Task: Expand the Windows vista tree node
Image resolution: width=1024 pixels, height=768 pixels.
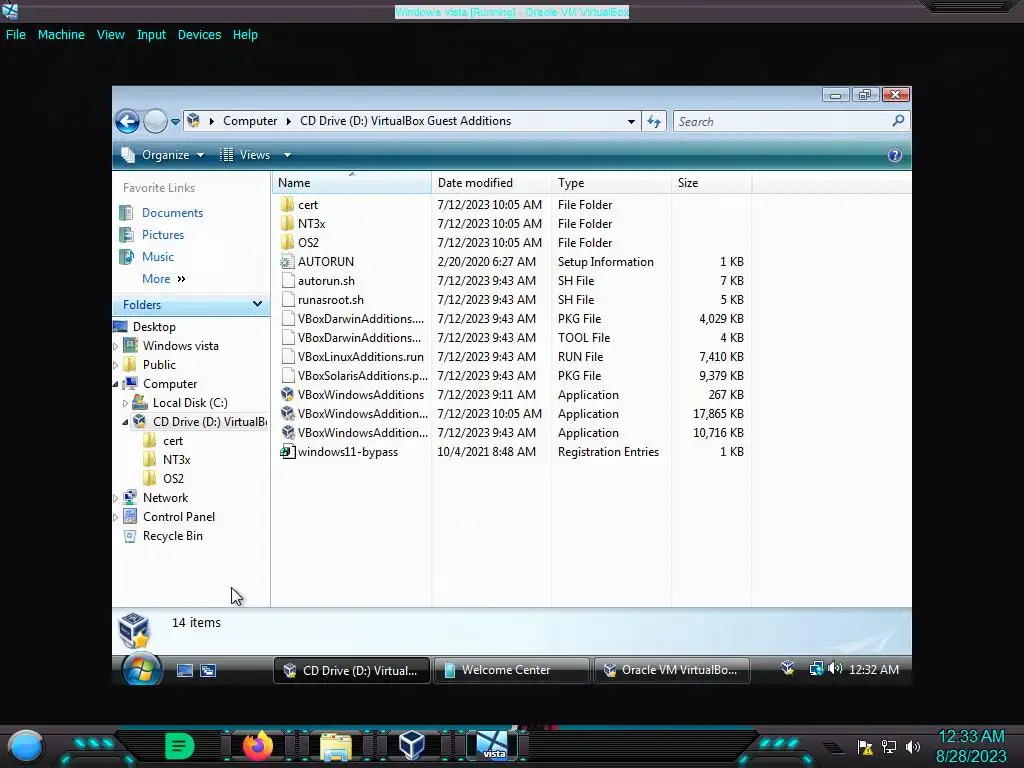Action: pyautogui.click(x=116, y=345)
